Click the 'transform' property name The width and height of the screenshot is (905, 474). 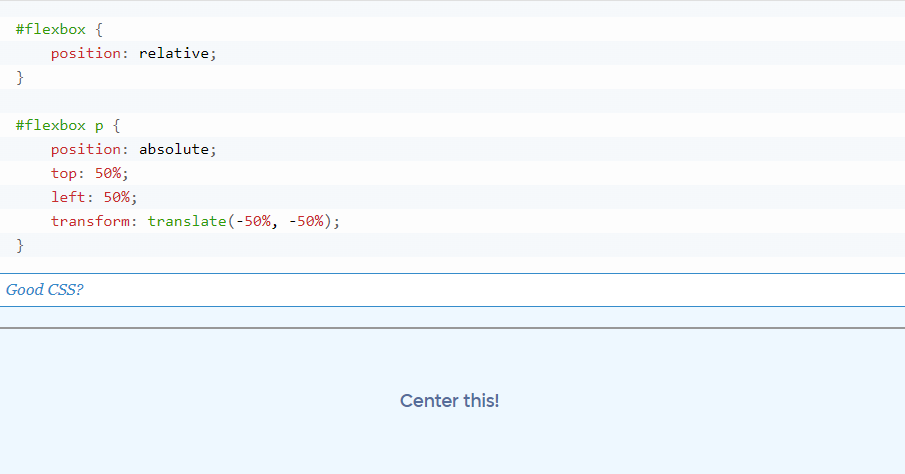coord(90,221)
